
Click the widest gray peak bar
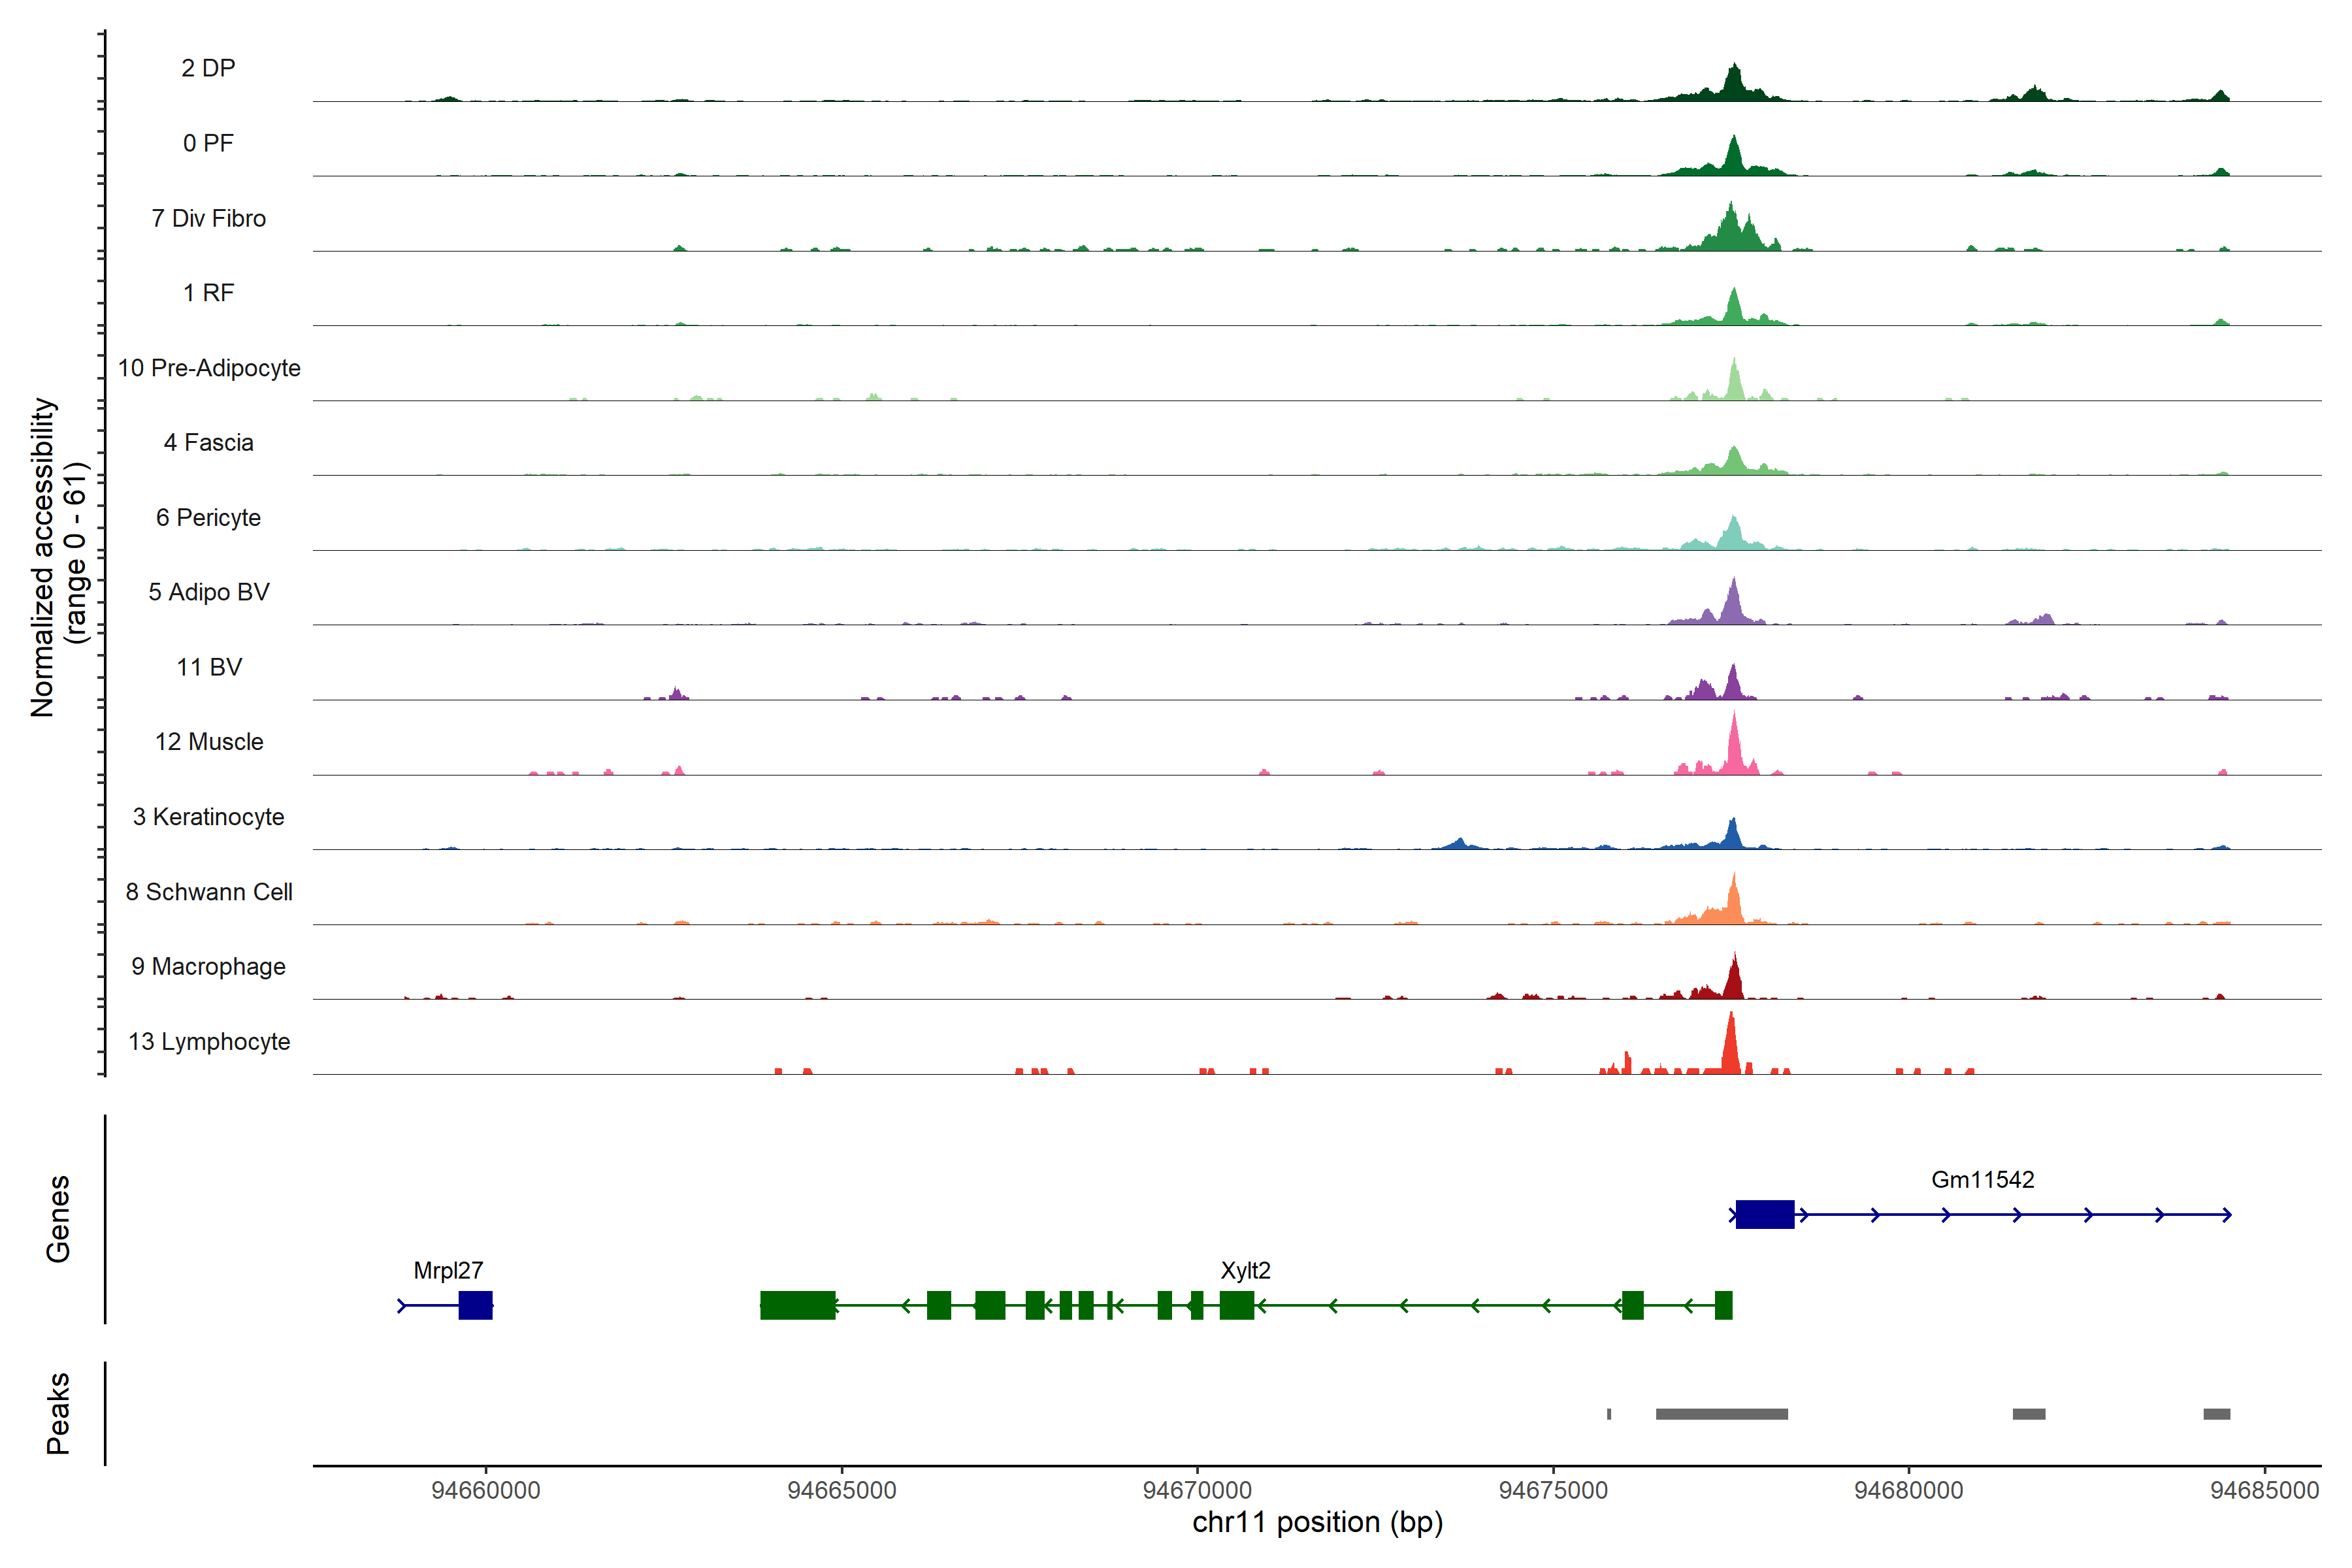pos(1721,1414)
